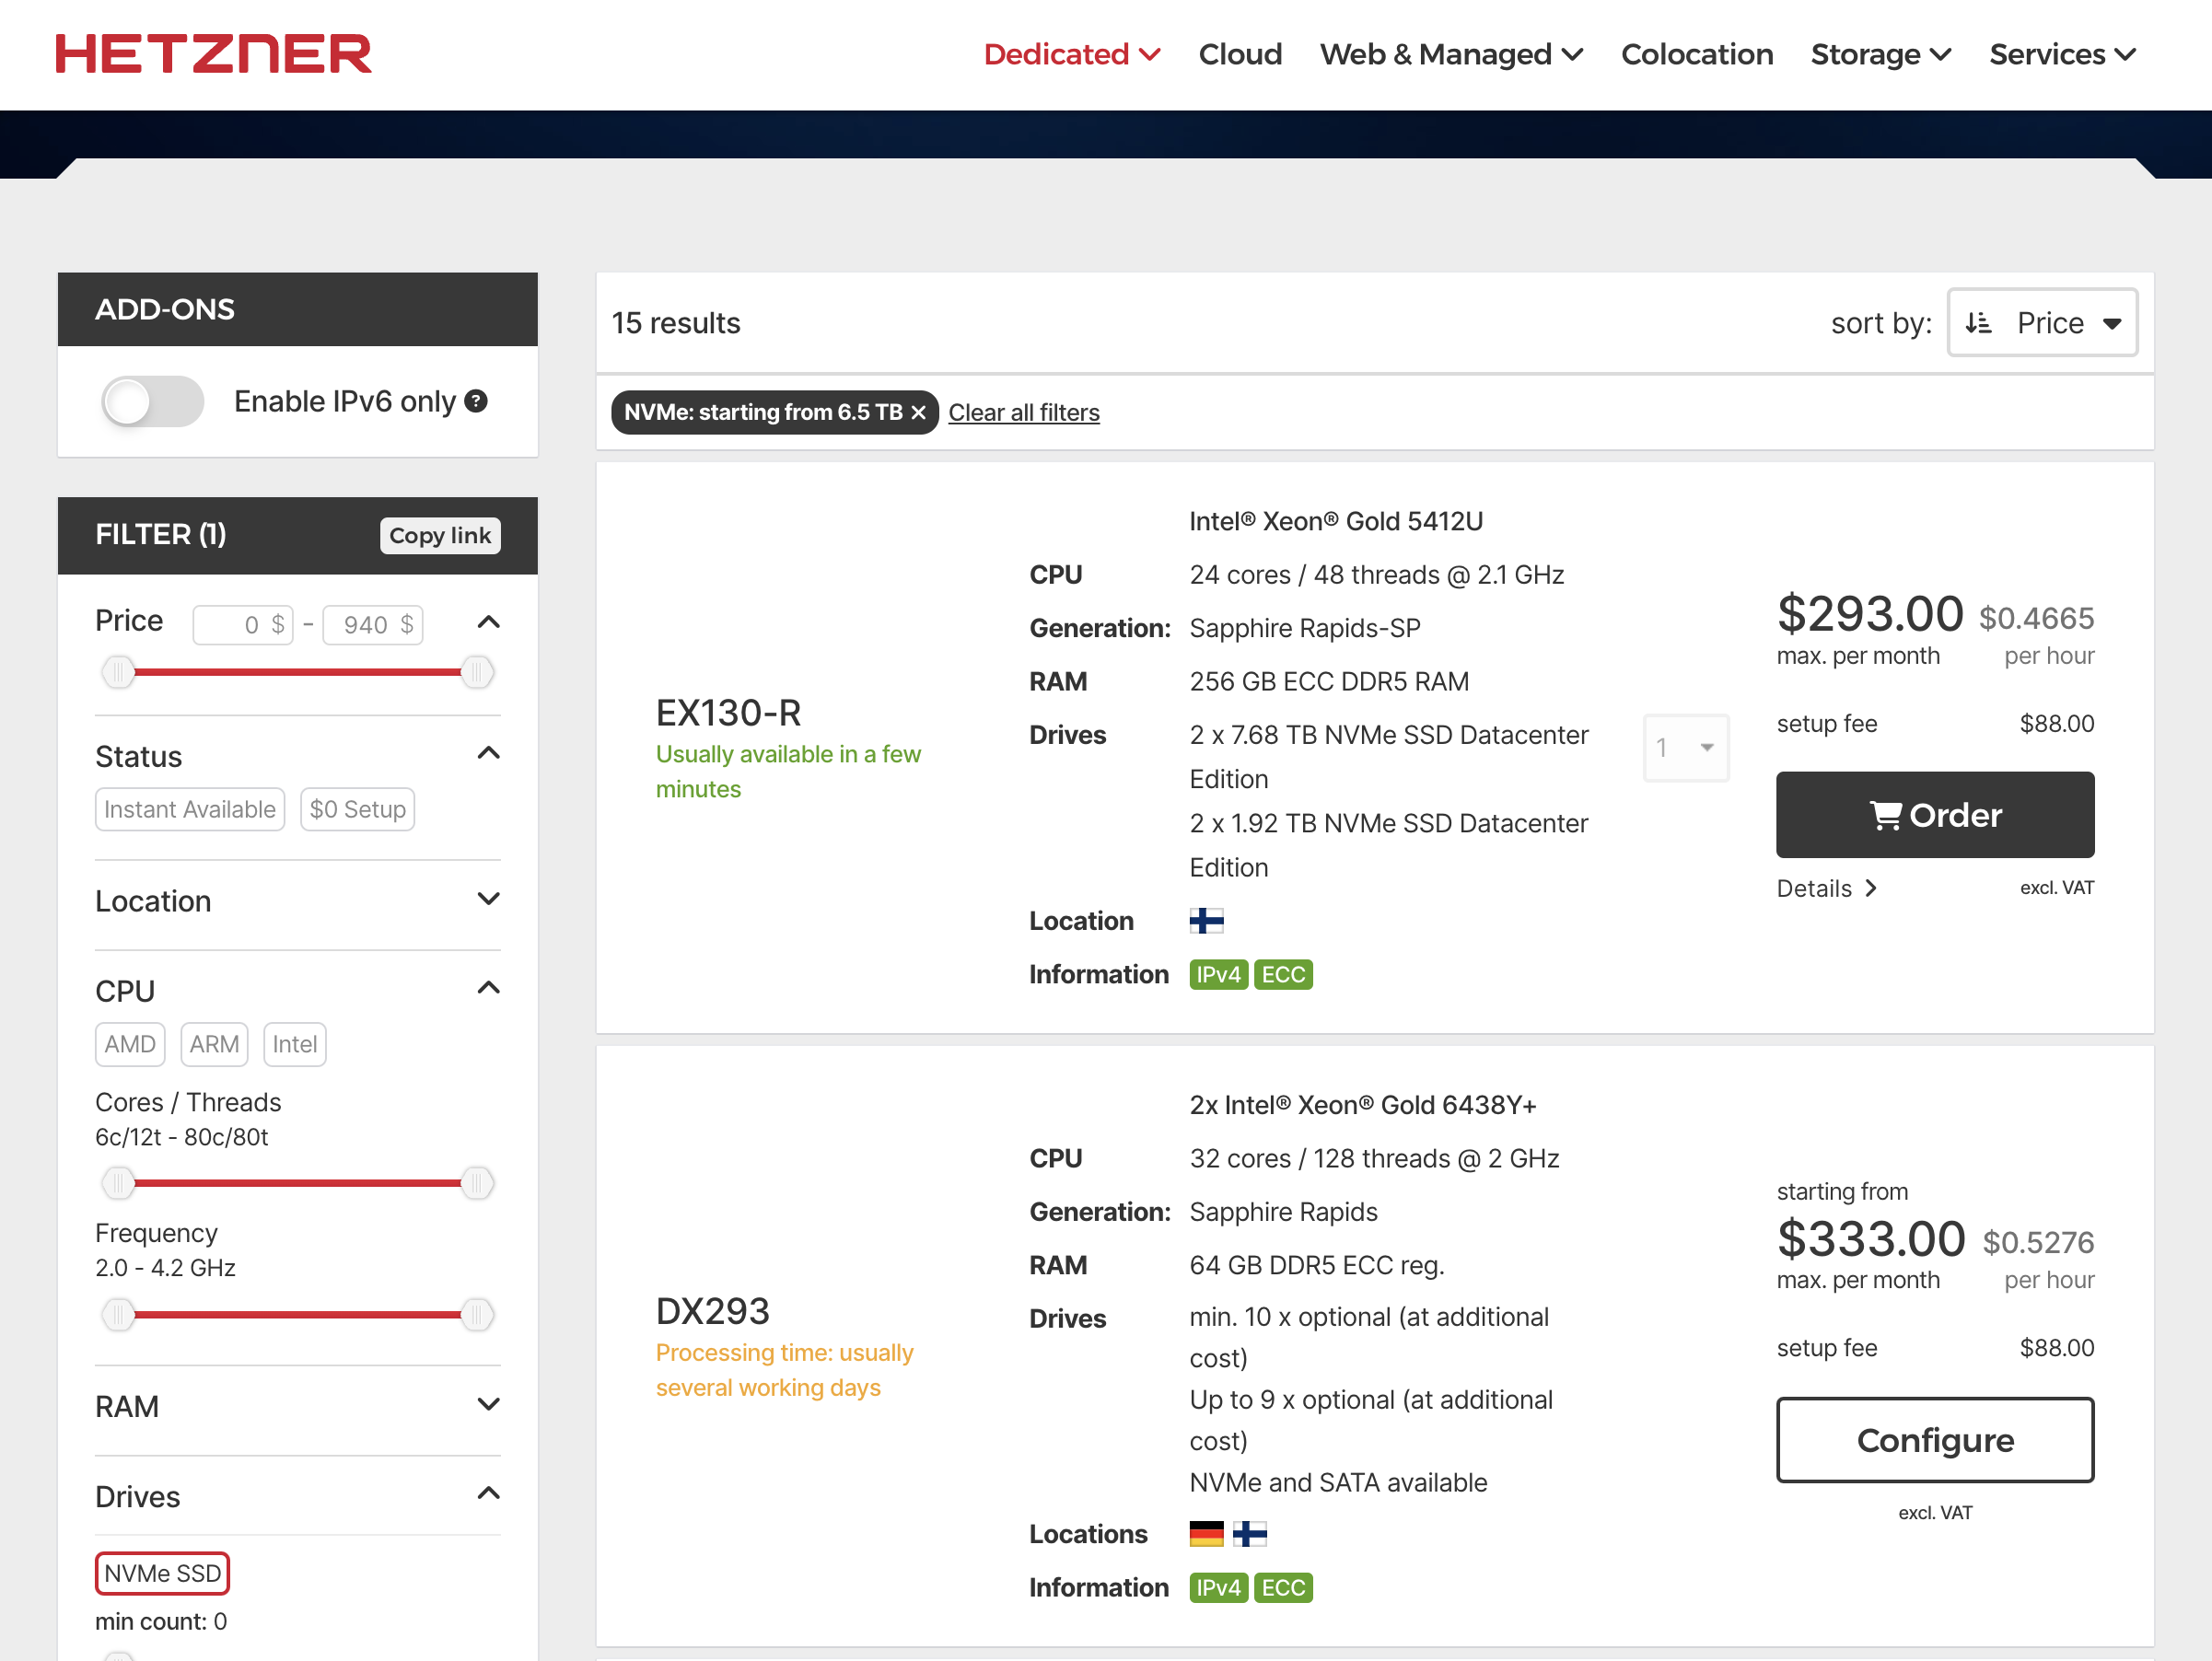Click the sort order icon beside Price
2212x1661 pixels.
pos(1978,323)
